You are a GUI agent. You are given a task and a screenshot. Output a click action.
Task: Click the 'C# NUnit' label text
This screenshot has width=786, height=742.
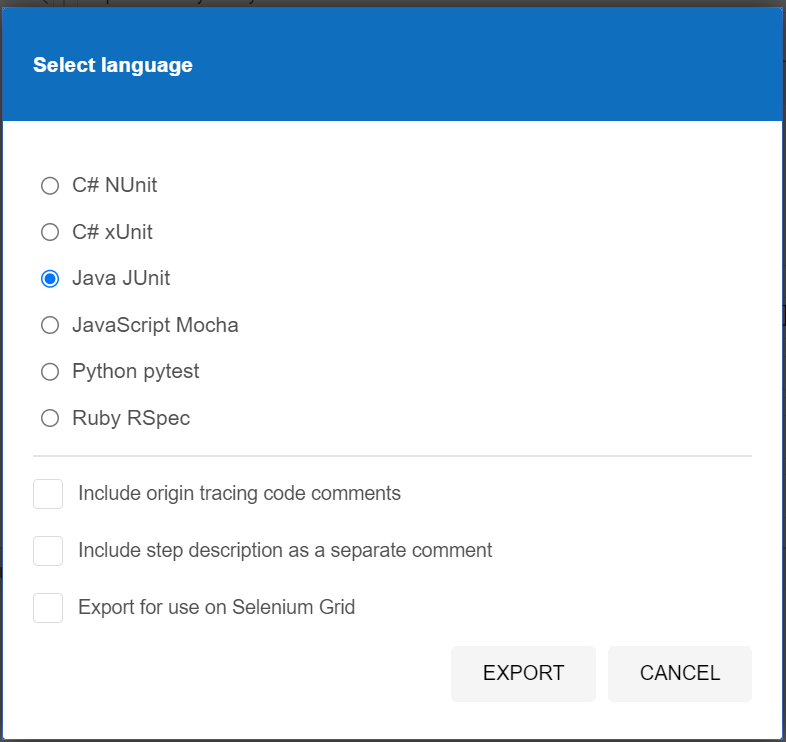(114, 185)
